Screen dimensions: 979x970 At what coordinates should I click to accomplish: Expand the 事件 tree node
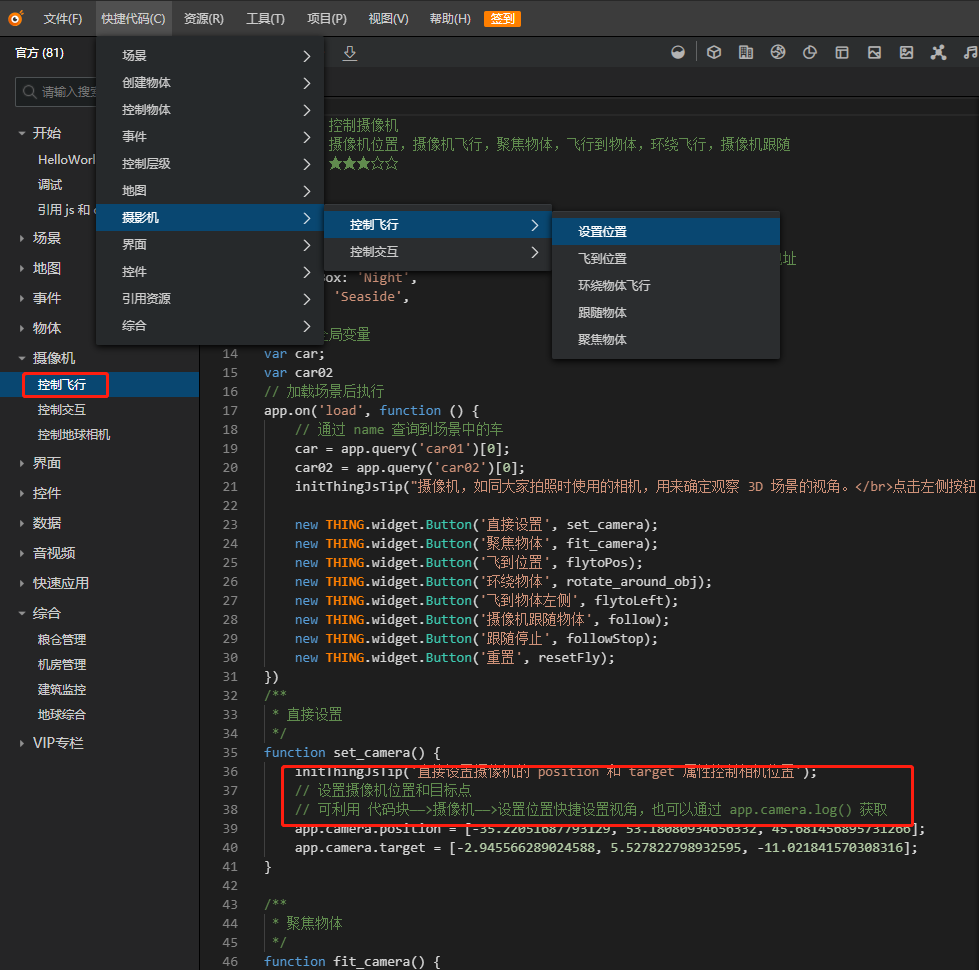(22, 298)
